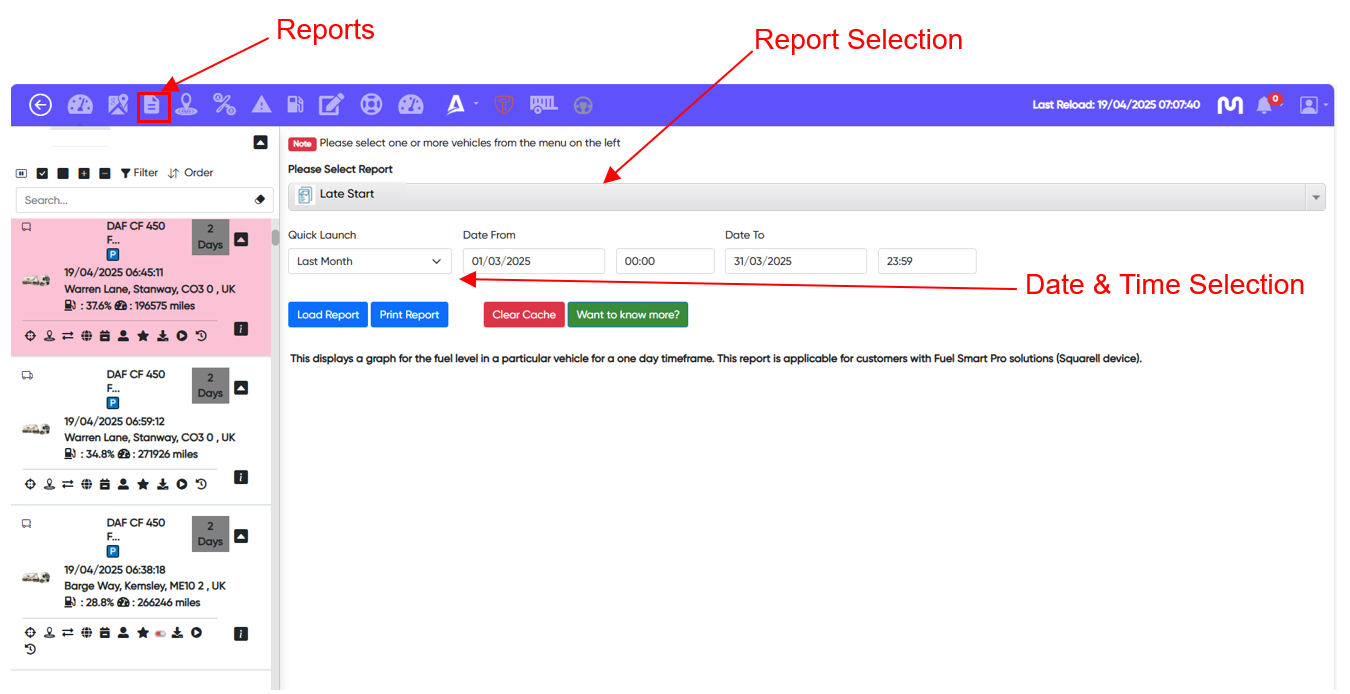Click the steering wheel icon in the toolbar
The height and width of the screenshot is (694, 1350).
pos(583,104)
